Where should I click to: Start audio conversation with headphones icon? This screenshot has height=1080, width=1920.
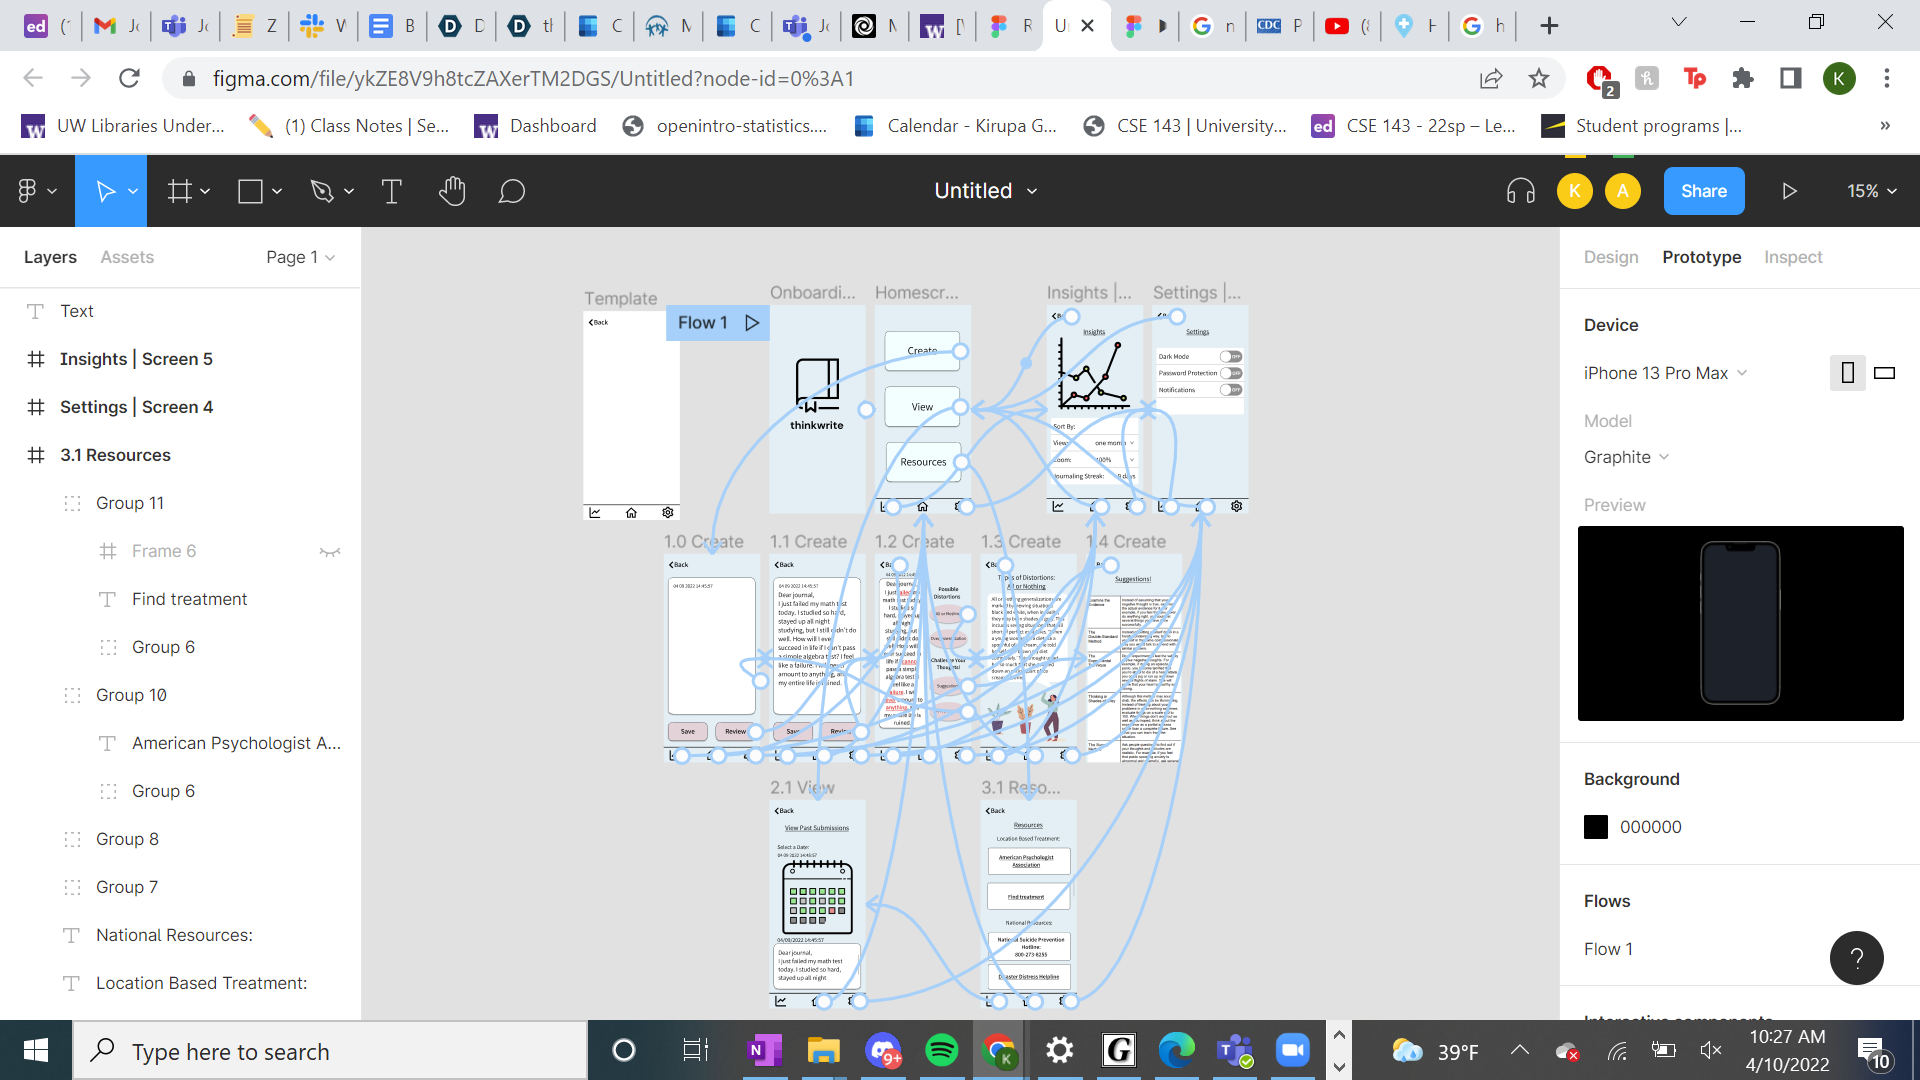1520,191
